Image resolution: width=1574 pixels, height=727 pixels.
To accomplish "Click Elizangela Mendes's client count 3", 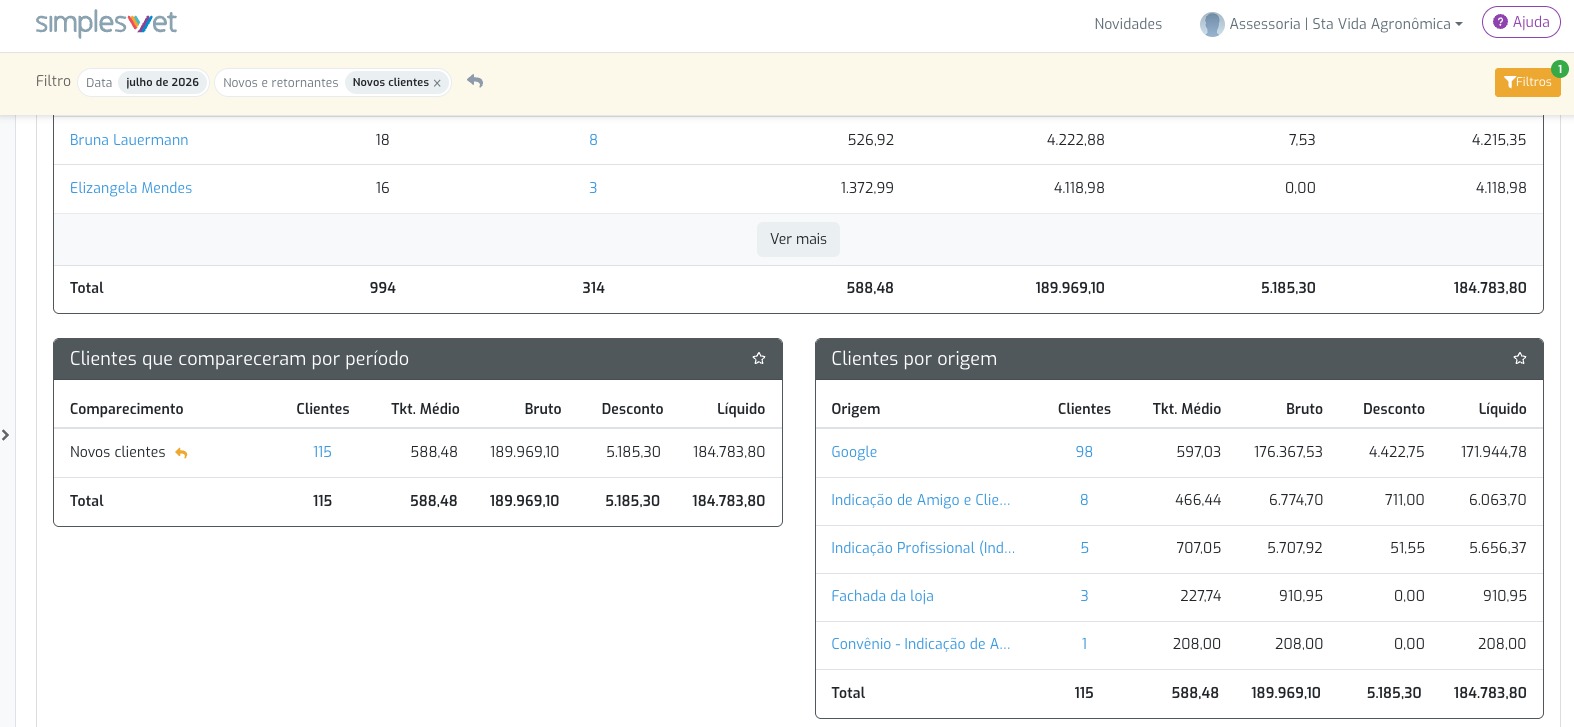I will pos(593,188).
